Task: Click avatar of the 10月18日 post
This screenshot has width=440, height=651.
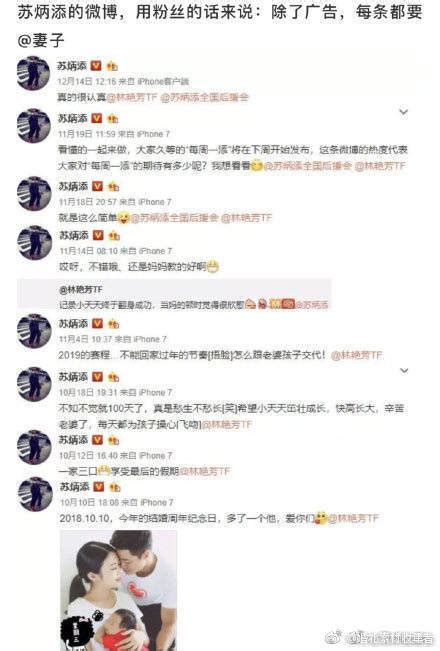Action: click(34, 384)
